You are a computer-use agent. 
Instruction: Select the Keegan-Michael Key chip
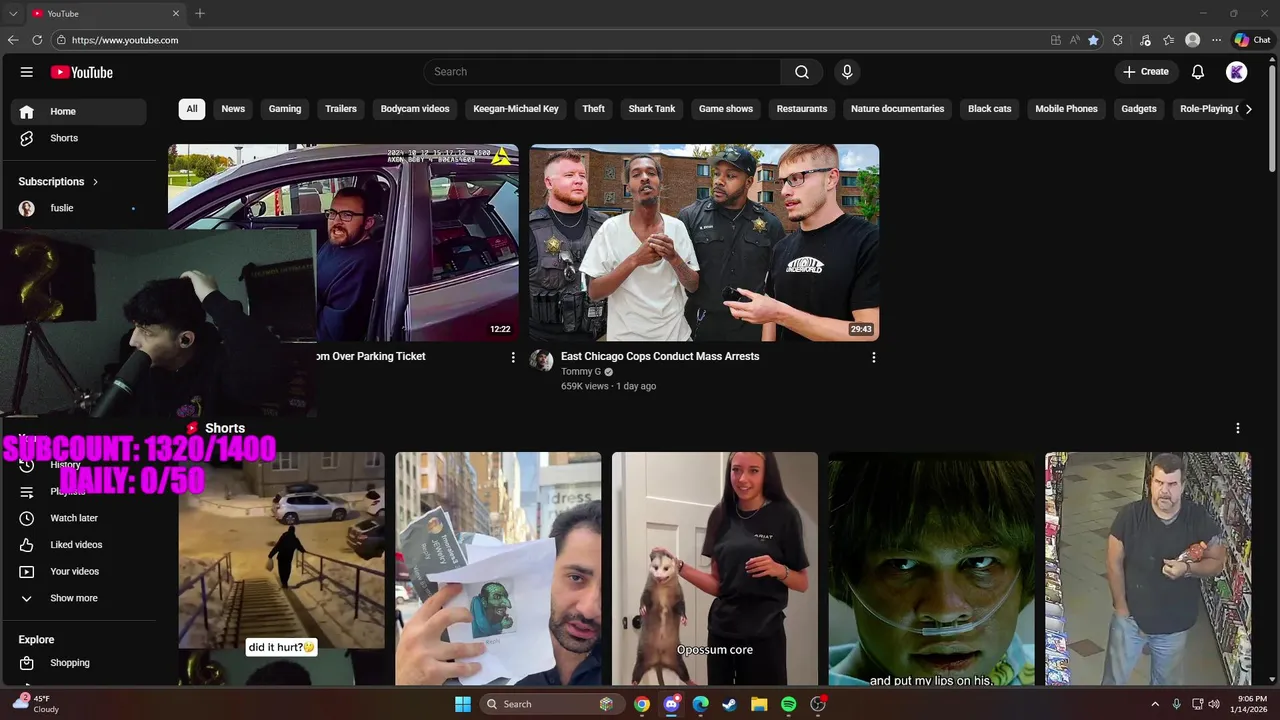coord(516,109)
